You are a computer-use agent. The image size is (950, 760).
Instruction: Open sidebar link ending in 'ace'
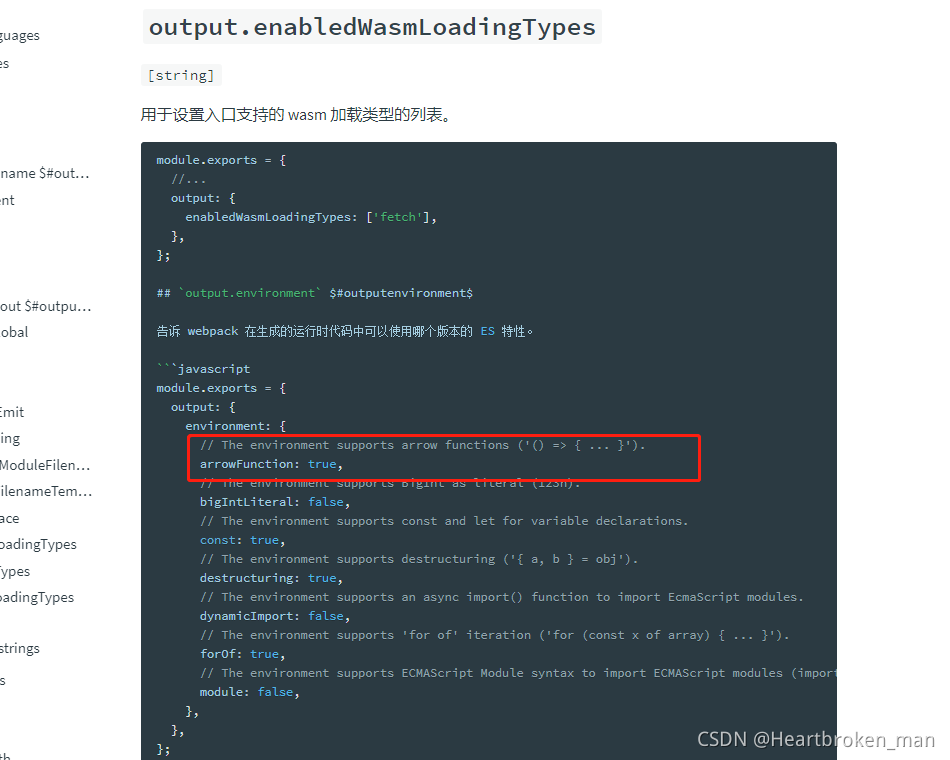pos(10,518)
